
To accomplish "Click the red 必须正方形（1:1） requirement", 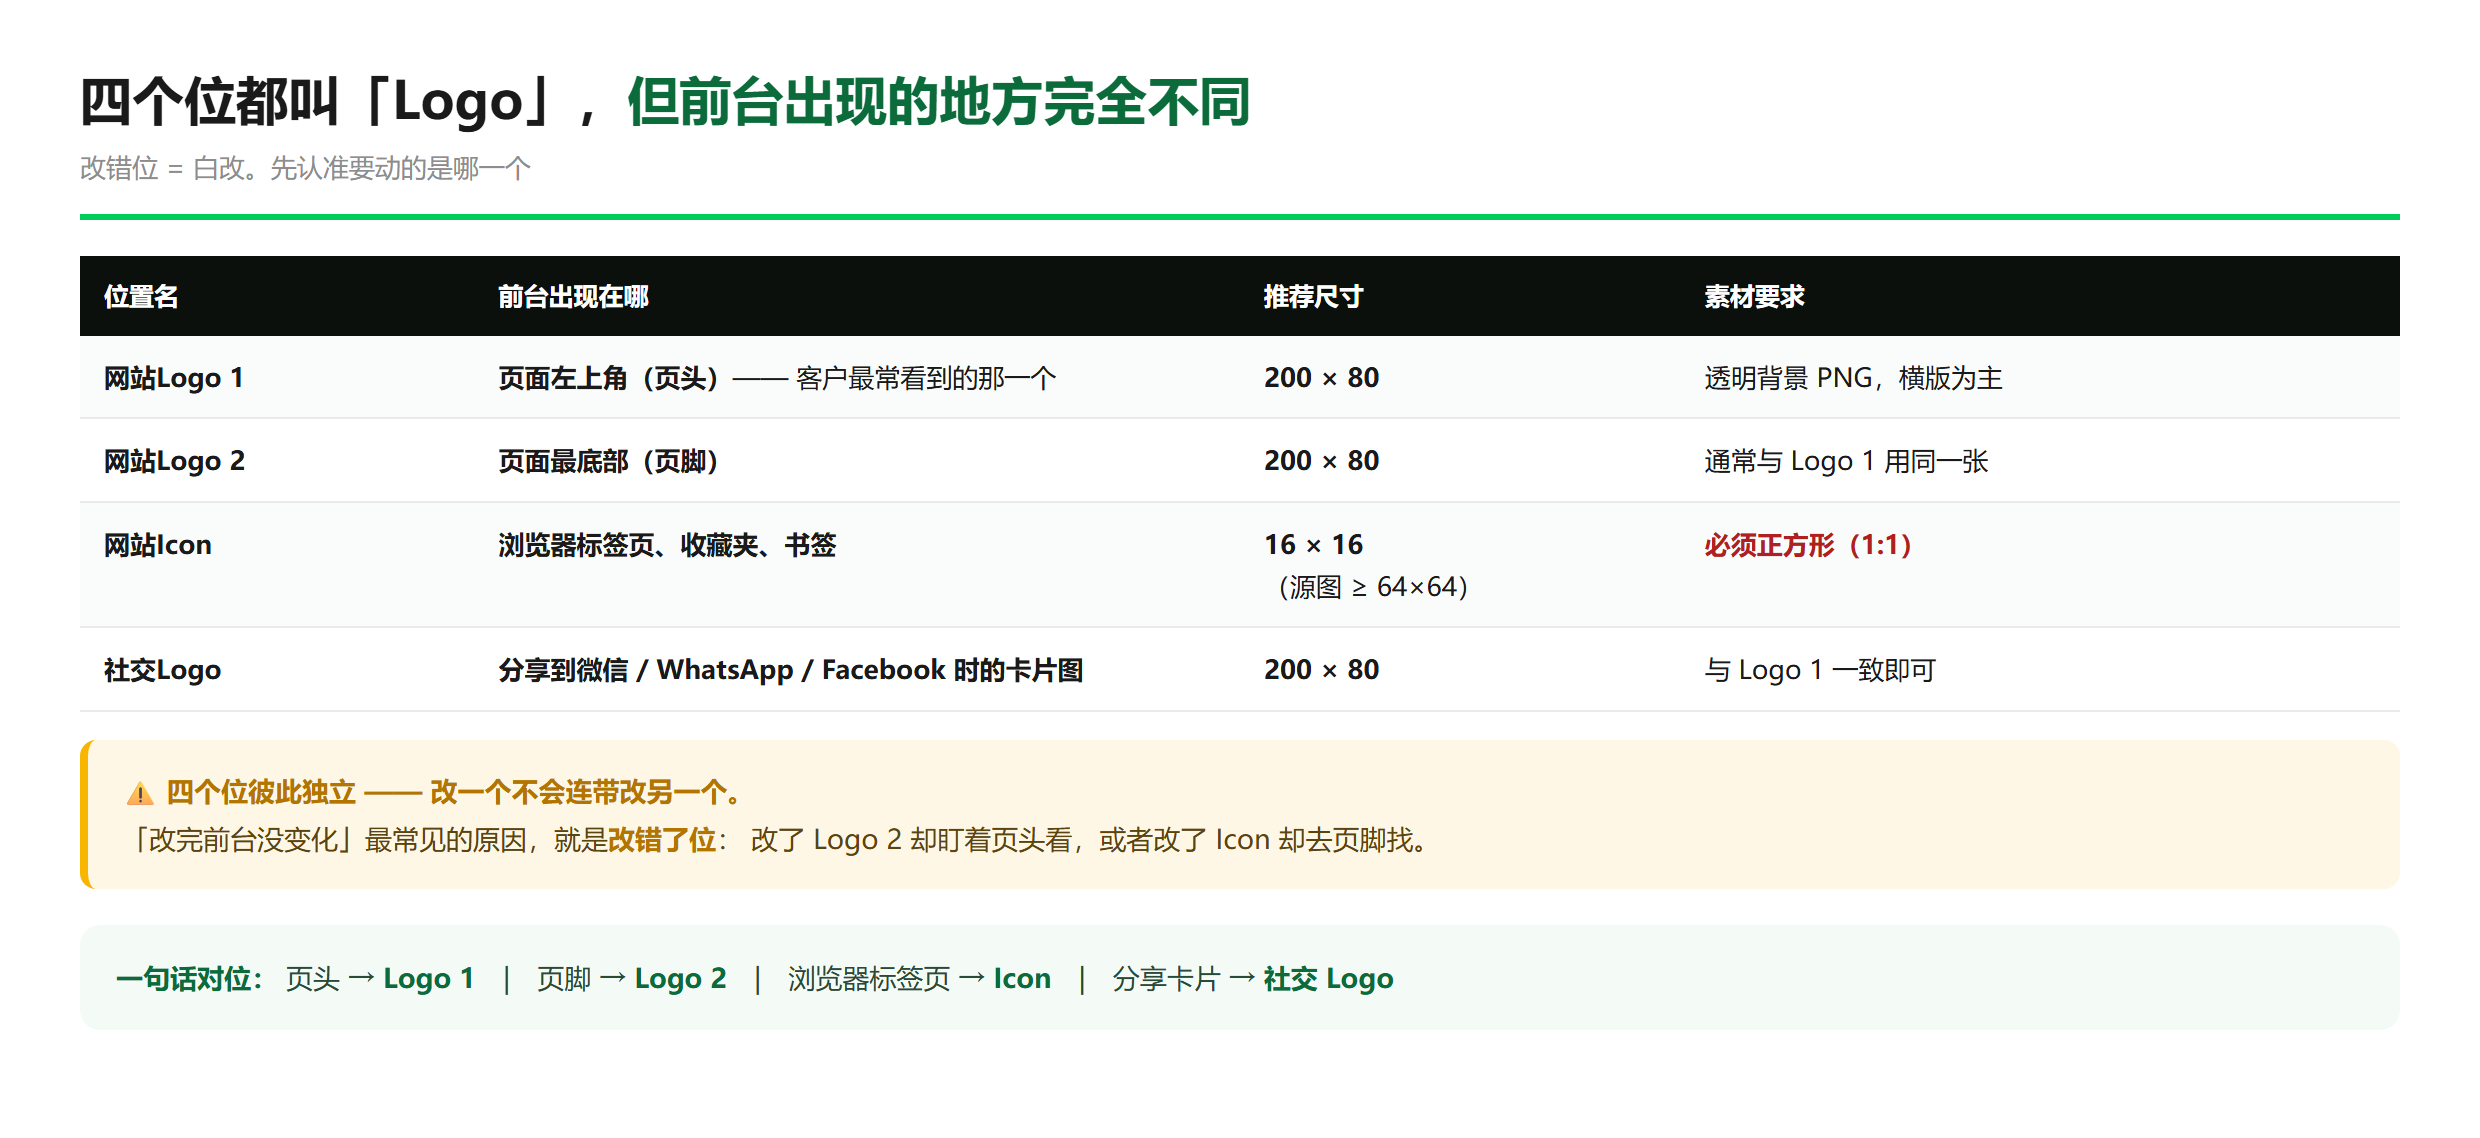I will pos(1808,545).
